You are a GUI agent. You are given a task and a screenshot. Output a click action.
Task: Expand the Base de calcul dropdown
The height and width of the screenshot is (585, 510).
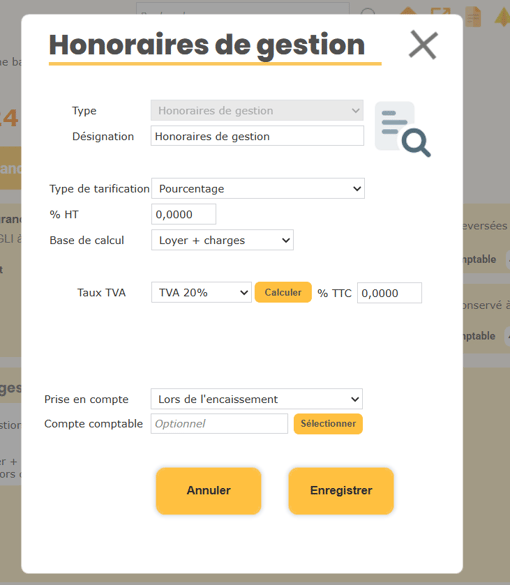click(x=222, y=240)
